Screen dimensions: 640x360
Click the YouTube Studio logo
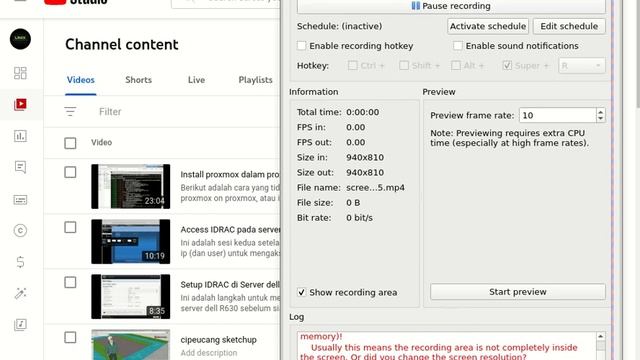(x=76, y=2)
